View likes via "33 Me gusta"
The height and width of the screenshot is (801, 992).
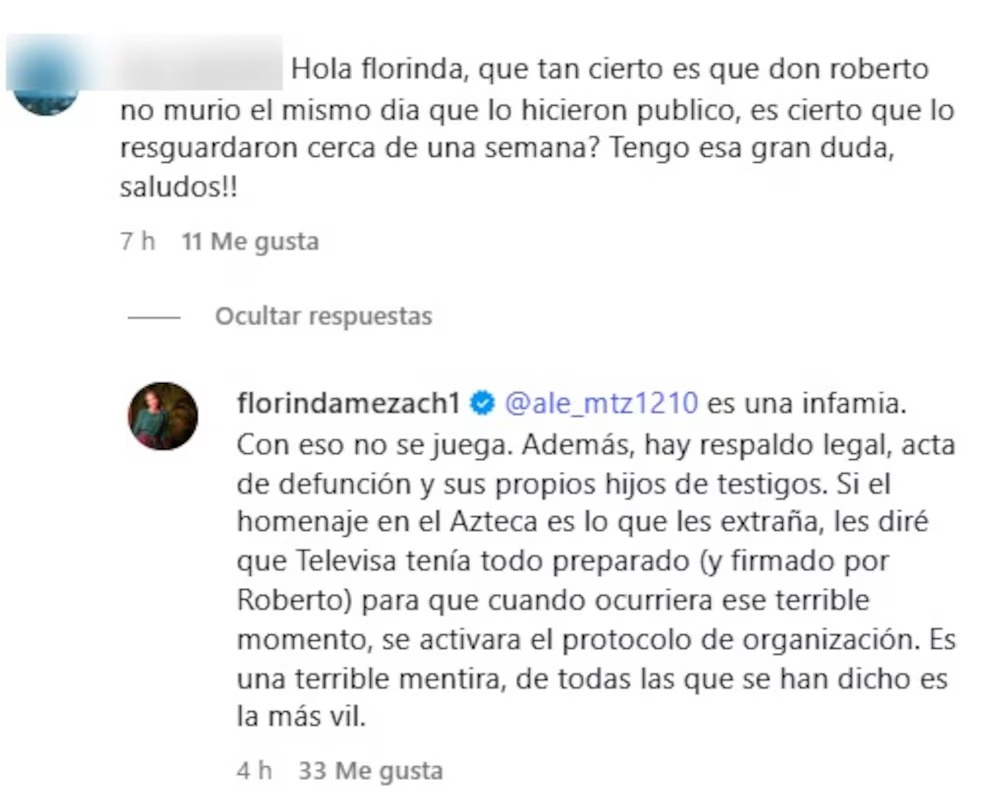coord(370,771)
